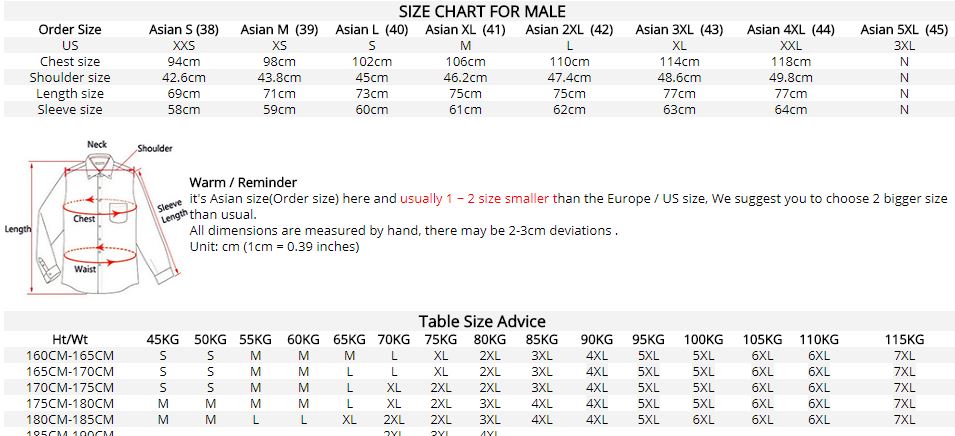Click the Neck label on shirt diagram
The image size is (955, 436).
(97, 144)
